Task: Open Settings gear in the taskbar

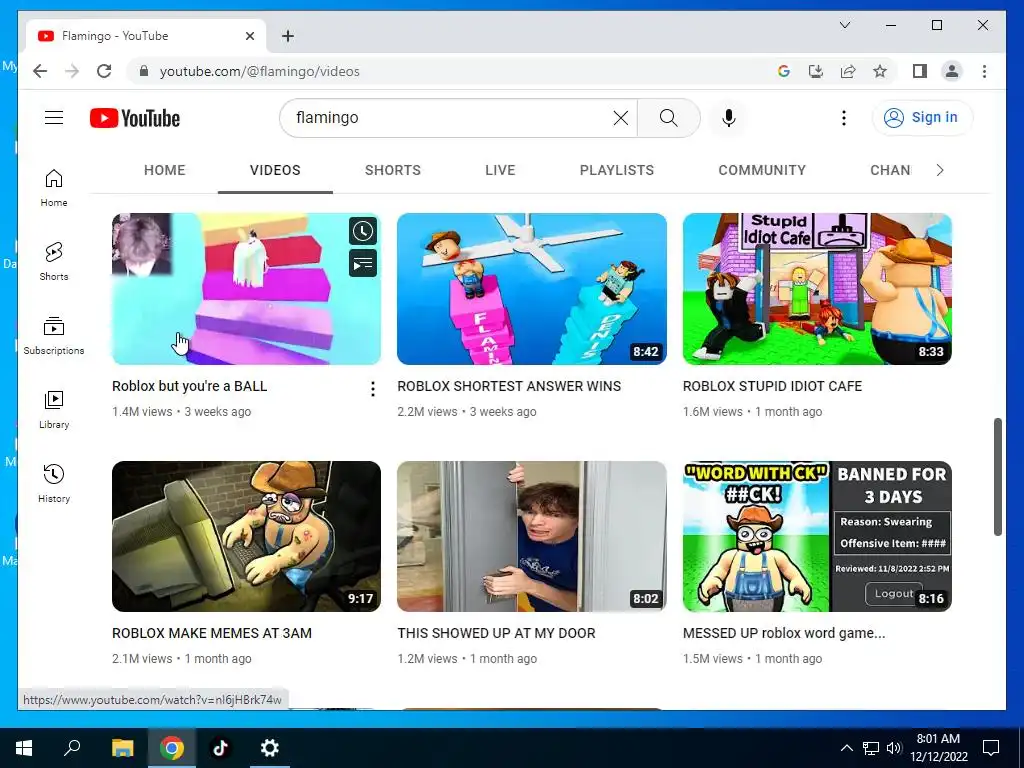Action: pos(269,748)
